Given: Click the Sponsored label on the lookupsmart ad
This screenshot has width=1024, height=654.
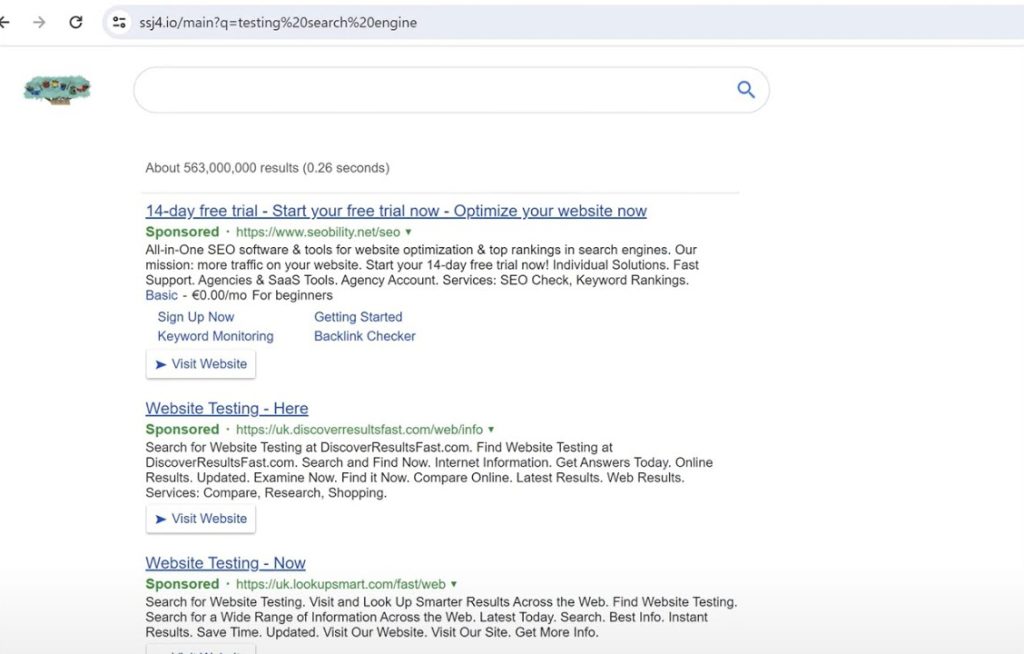Looking at the screenshot, I should coord(182,584).
